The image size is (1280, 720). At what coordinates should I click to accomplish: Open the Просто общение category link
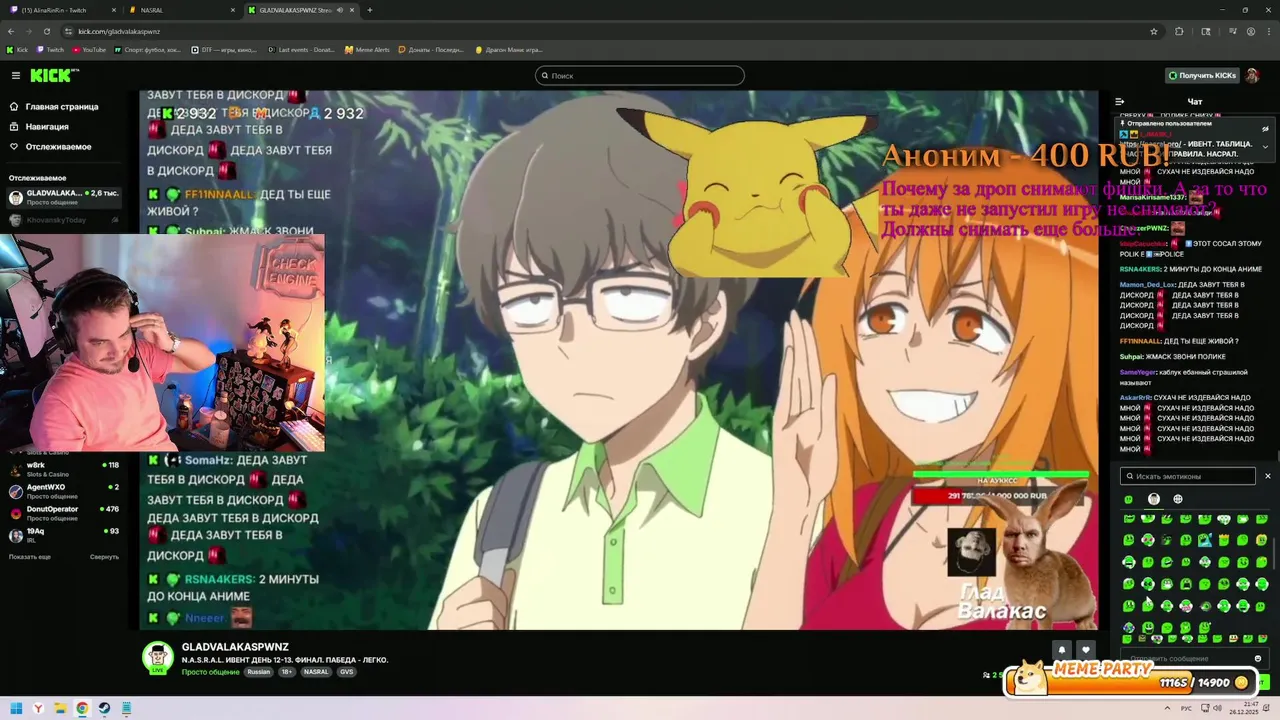click(x=210, y=672)
